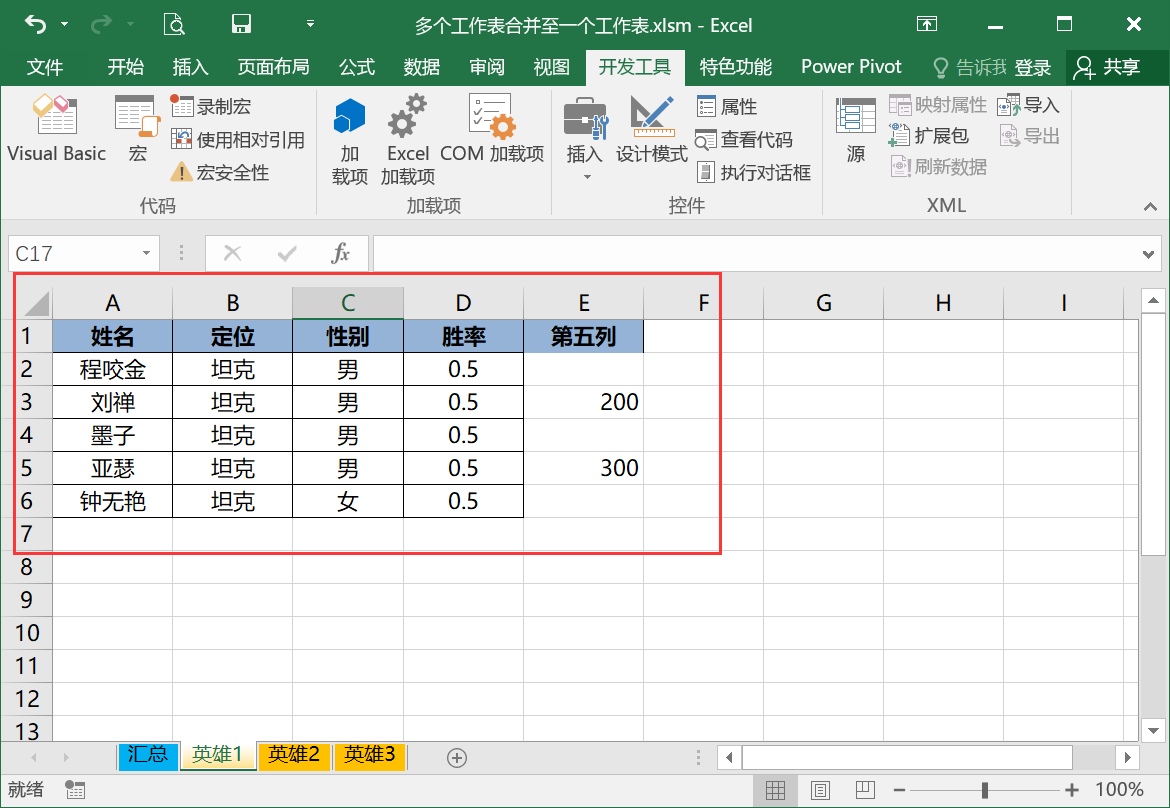This screenshot has height=808, width=1170.
Task: Switch to Page Layout (页面布局) tab
Action: coord(273,67)
